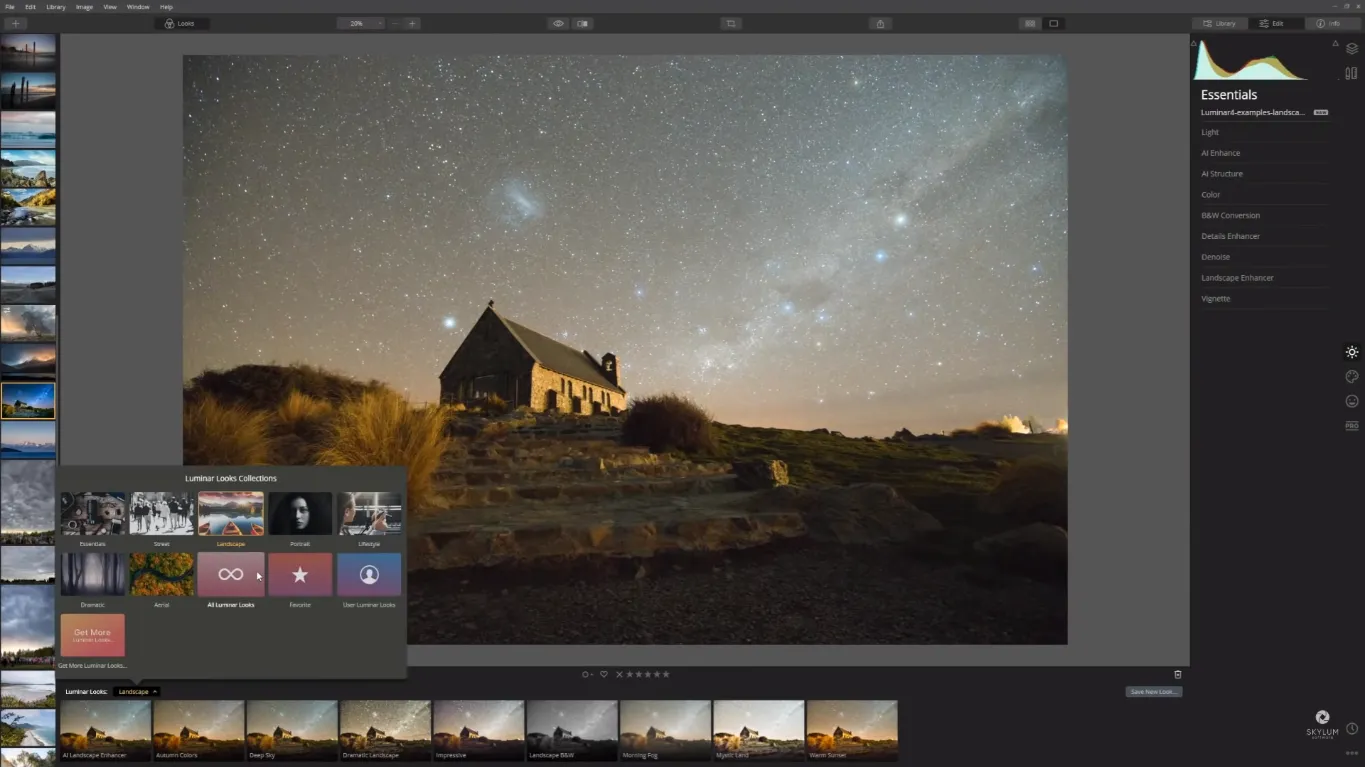This screenshot has height=767, width=1365.
Task: Switch to the Info tab
Action: coord(1327,23)
